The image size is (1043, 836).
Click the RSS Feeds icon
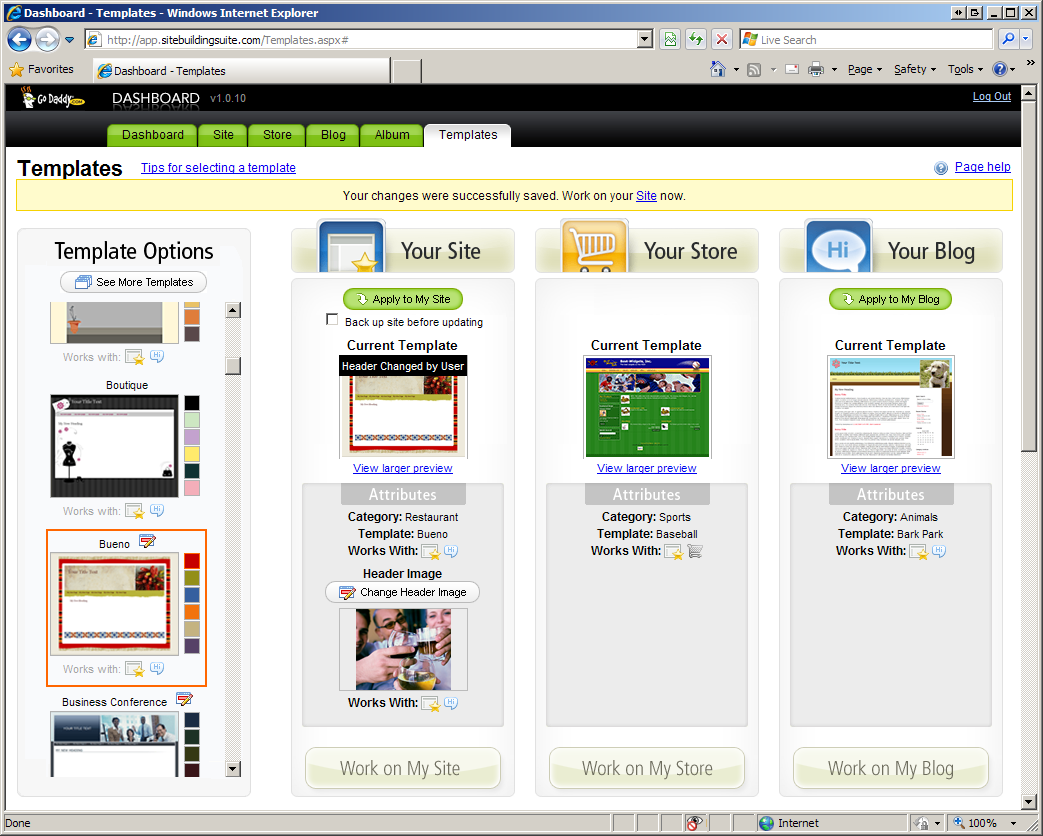(x=754, y=70)
